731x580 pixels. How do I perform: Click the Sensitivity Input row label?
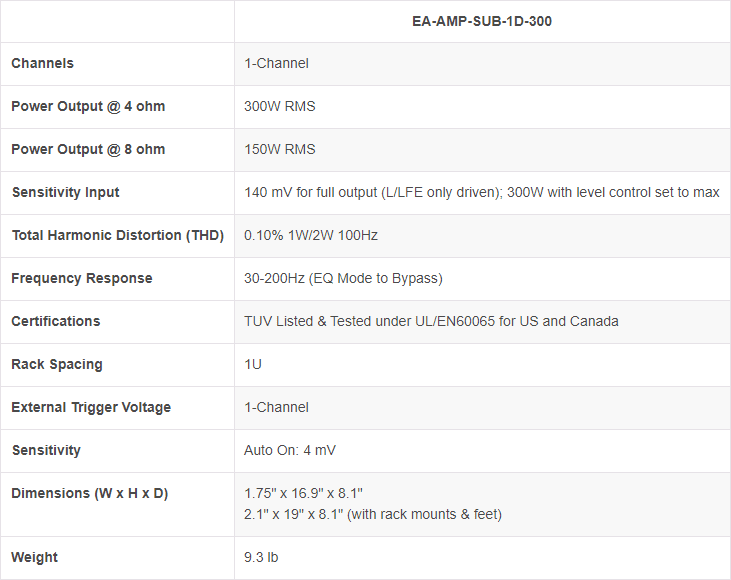(x=65, y=193)
